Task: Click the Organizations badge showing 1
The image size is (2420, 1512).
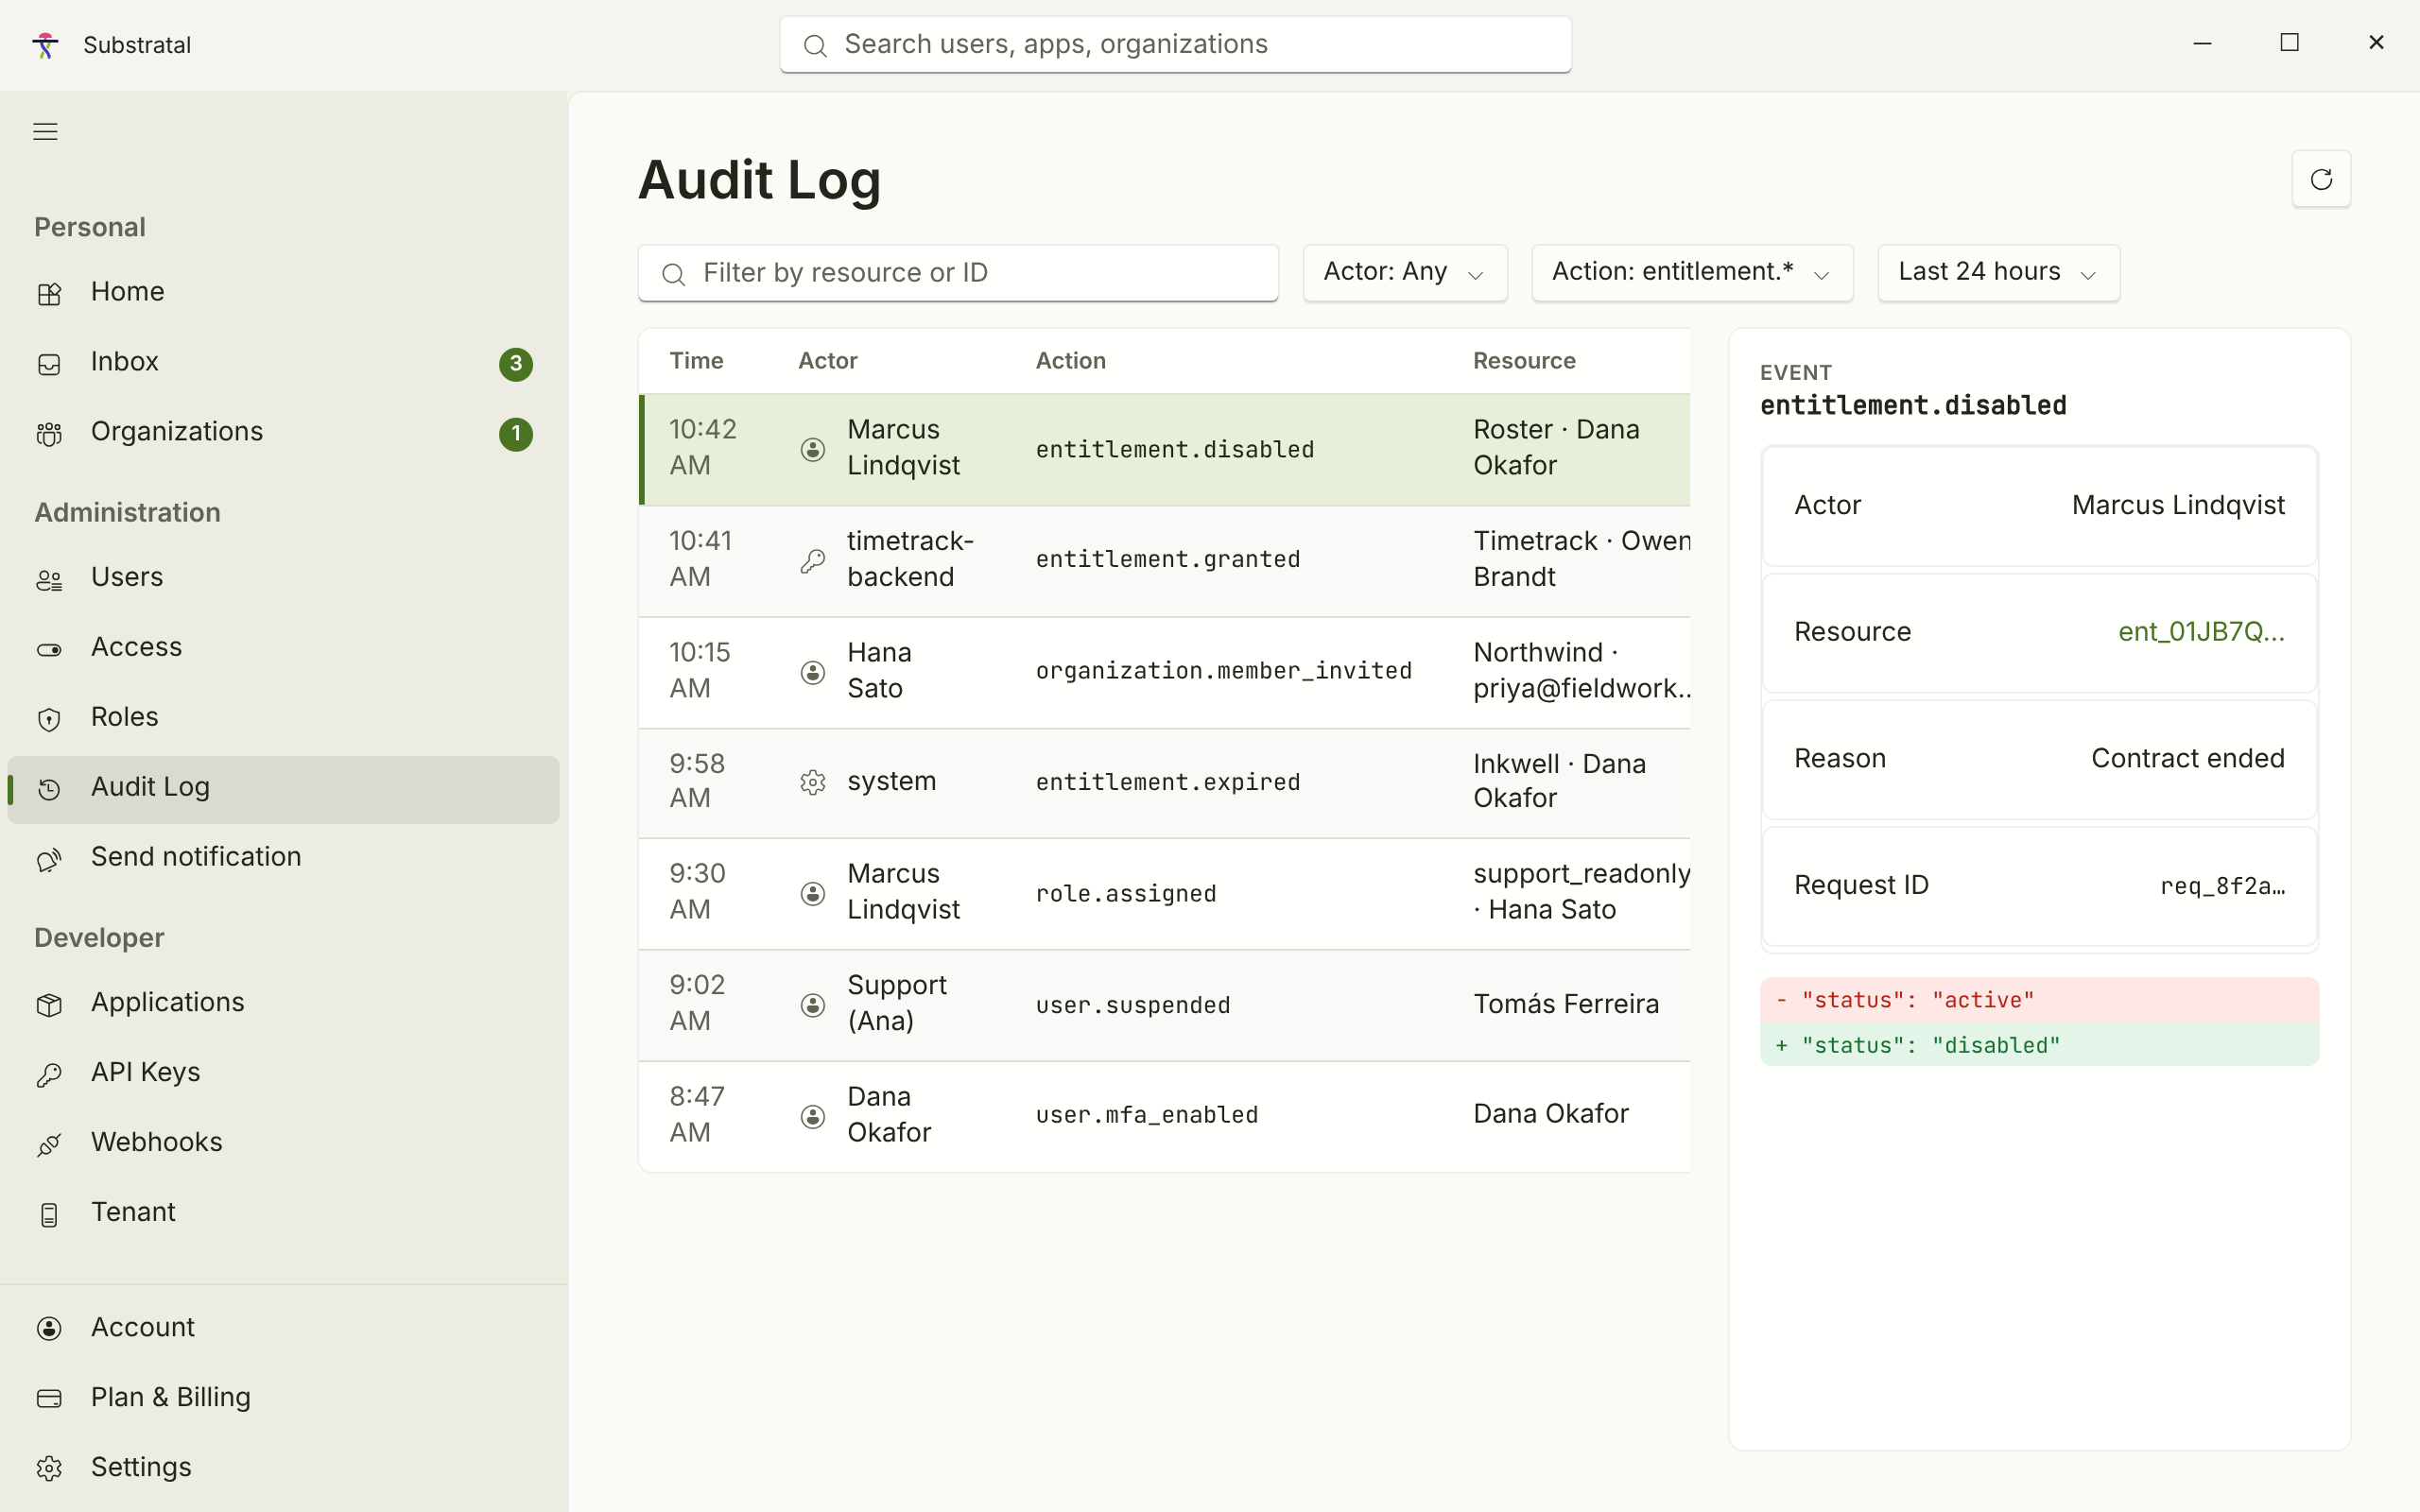Action: point(516,434)
